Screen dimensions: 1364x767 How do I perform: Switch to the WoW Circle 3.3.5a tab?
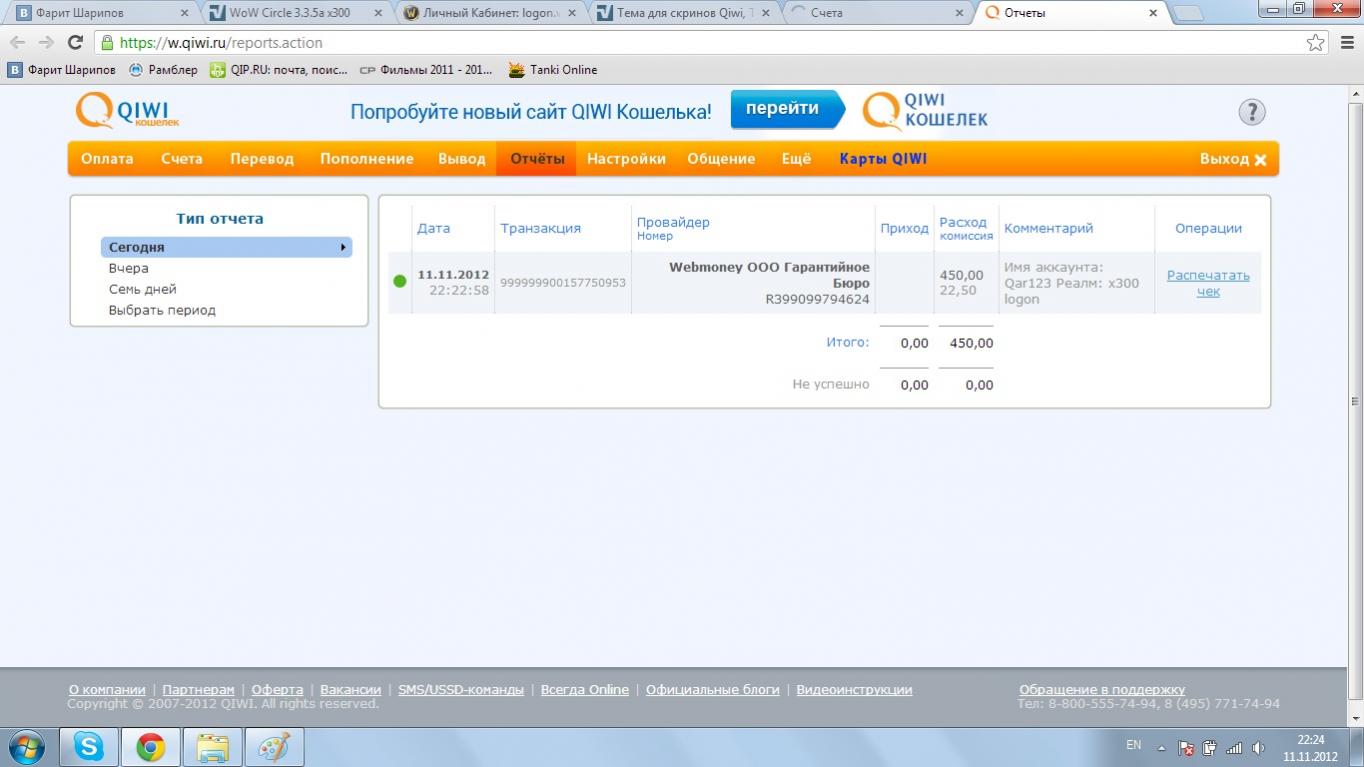tap(295, 13)
